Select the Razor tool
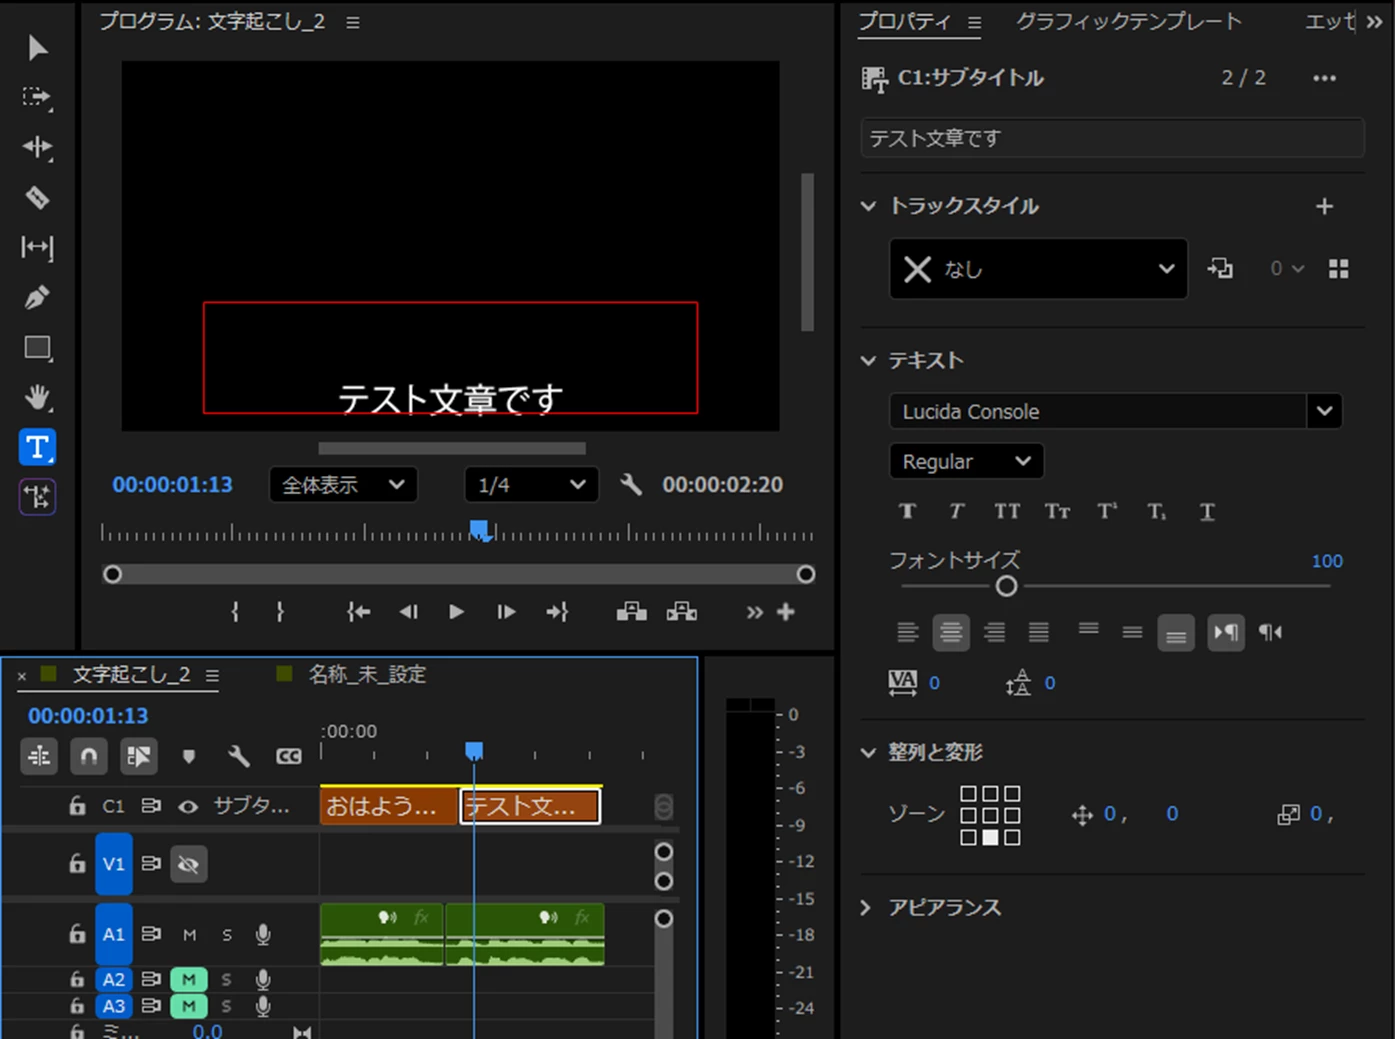Screen dimensions: 1395x1039 [38, 197]
